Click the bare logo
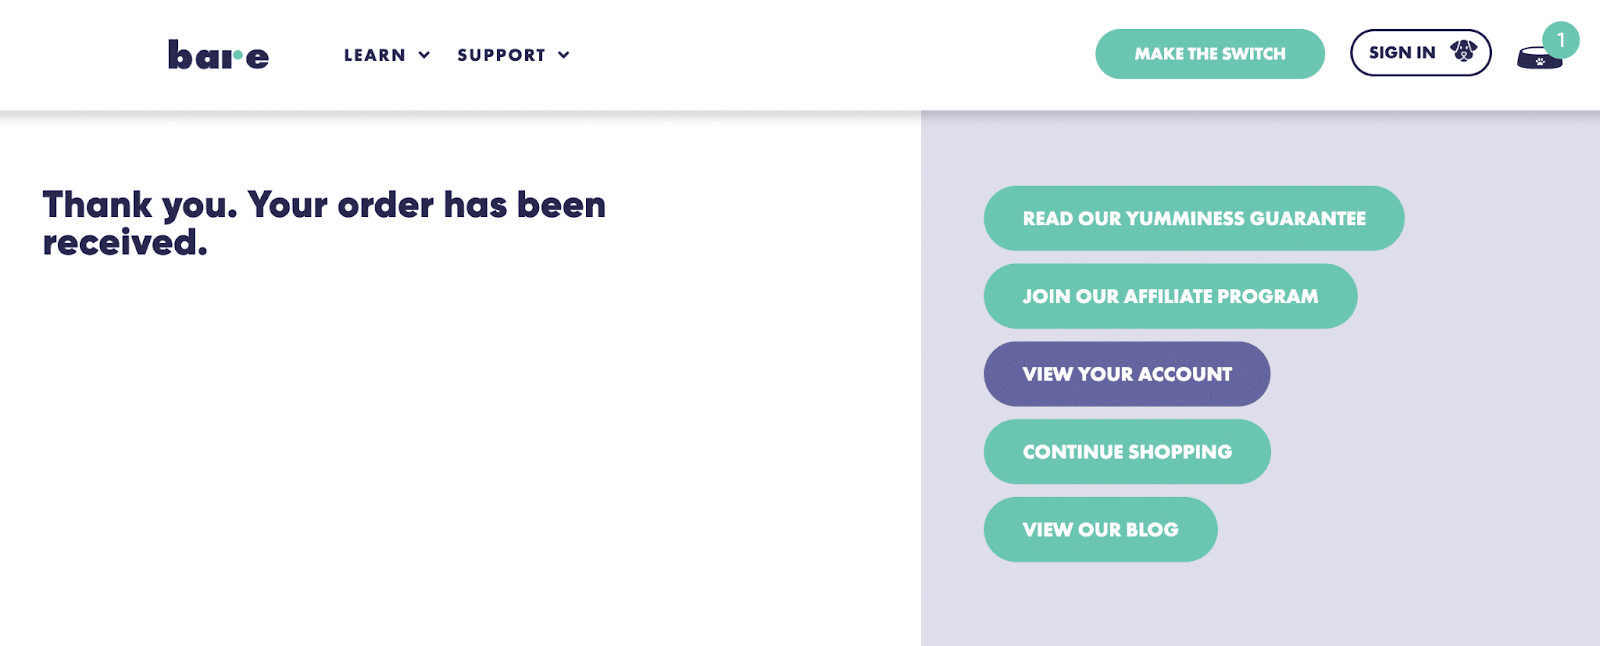The height and width of the screenshot is (646, 1600). coord(218,55)
